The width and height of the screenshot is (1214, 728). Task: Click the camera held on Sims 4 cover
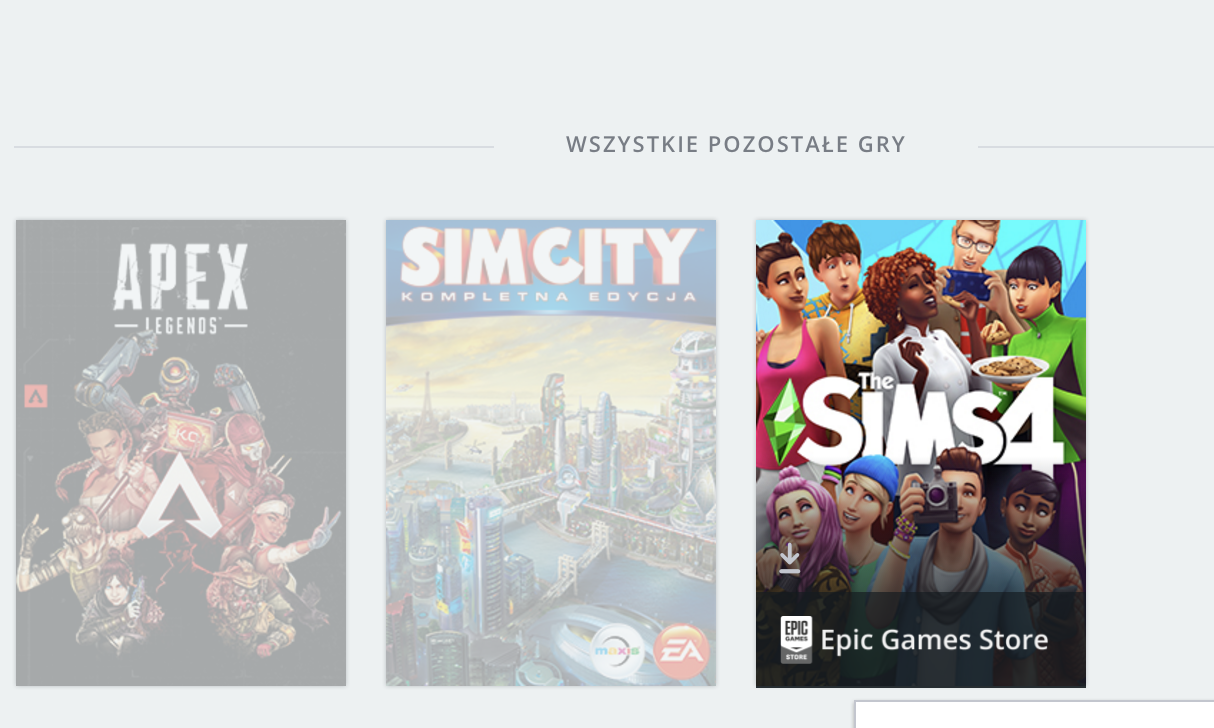tap(933, 497)
